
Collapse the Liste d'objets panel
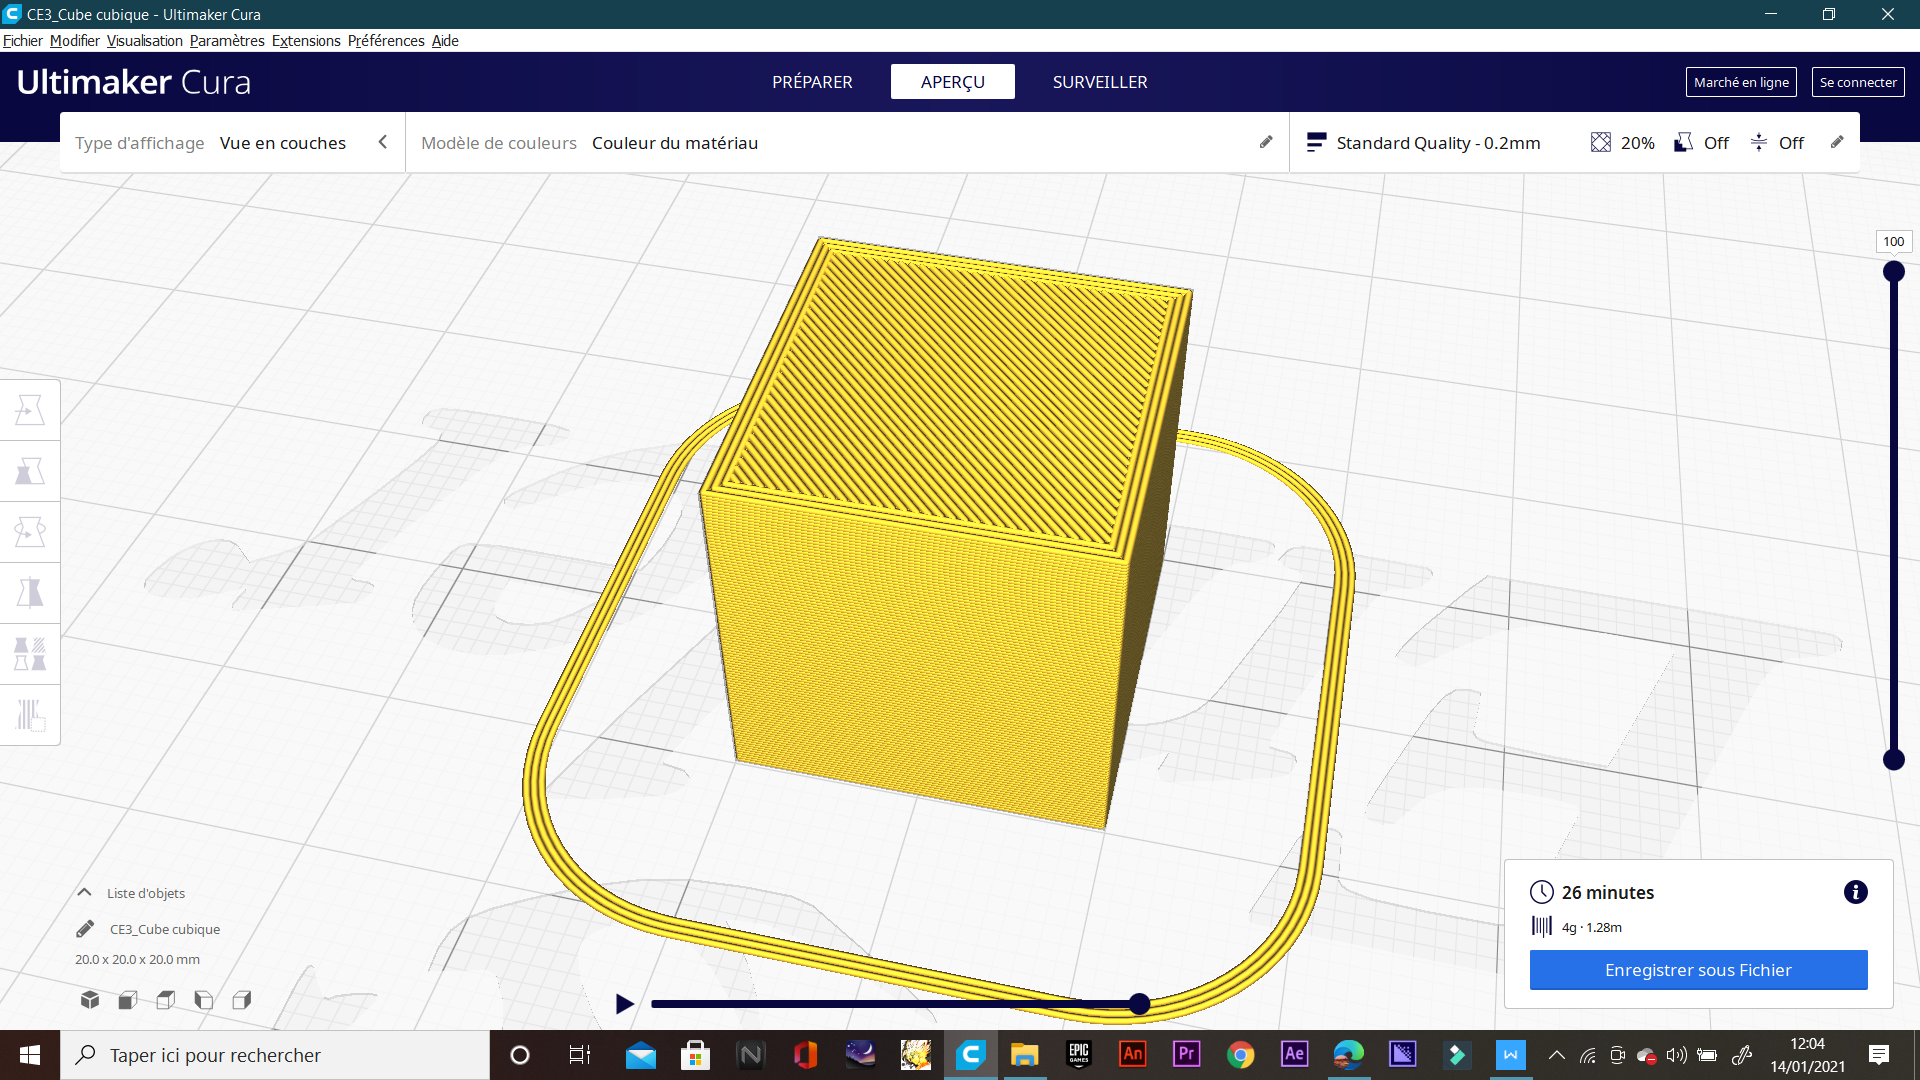tap(85, 893)
